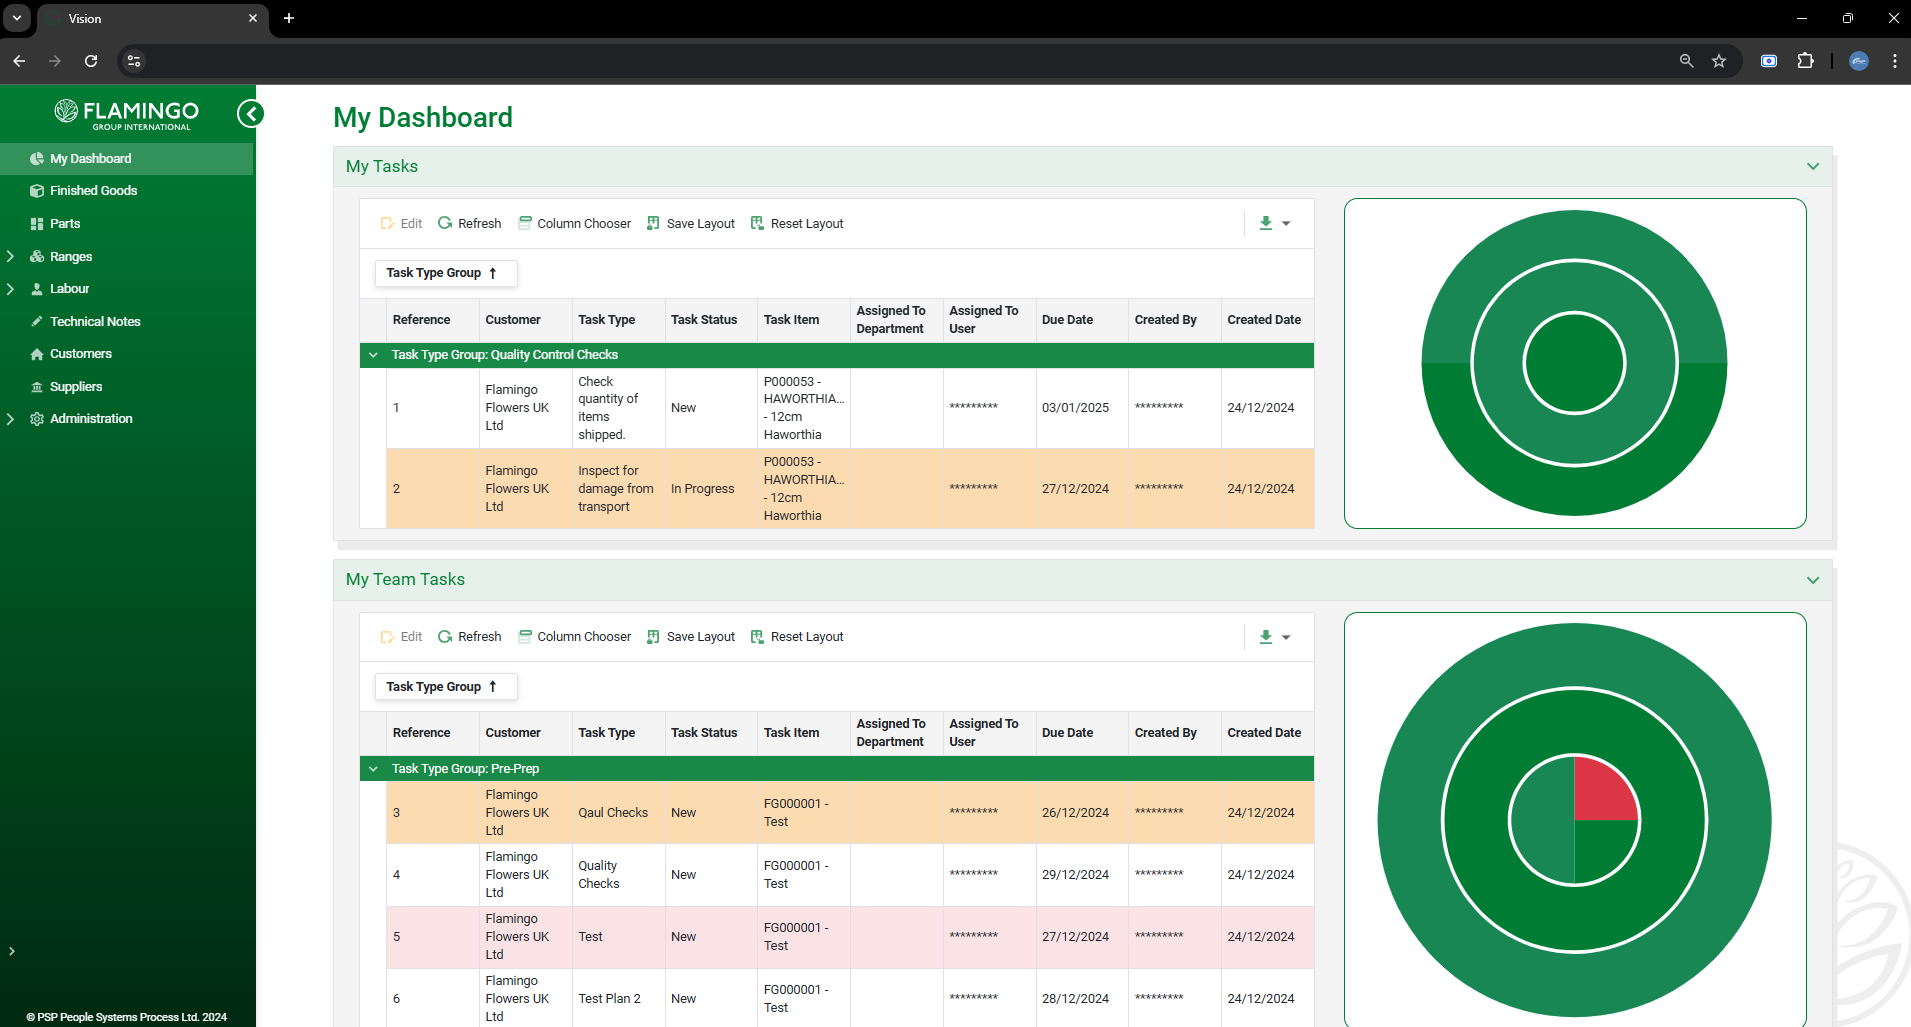The image size is (1911, 1027).
Task: Click the 'Test Plan 2' task type cell
Action: tap(618, 999)
